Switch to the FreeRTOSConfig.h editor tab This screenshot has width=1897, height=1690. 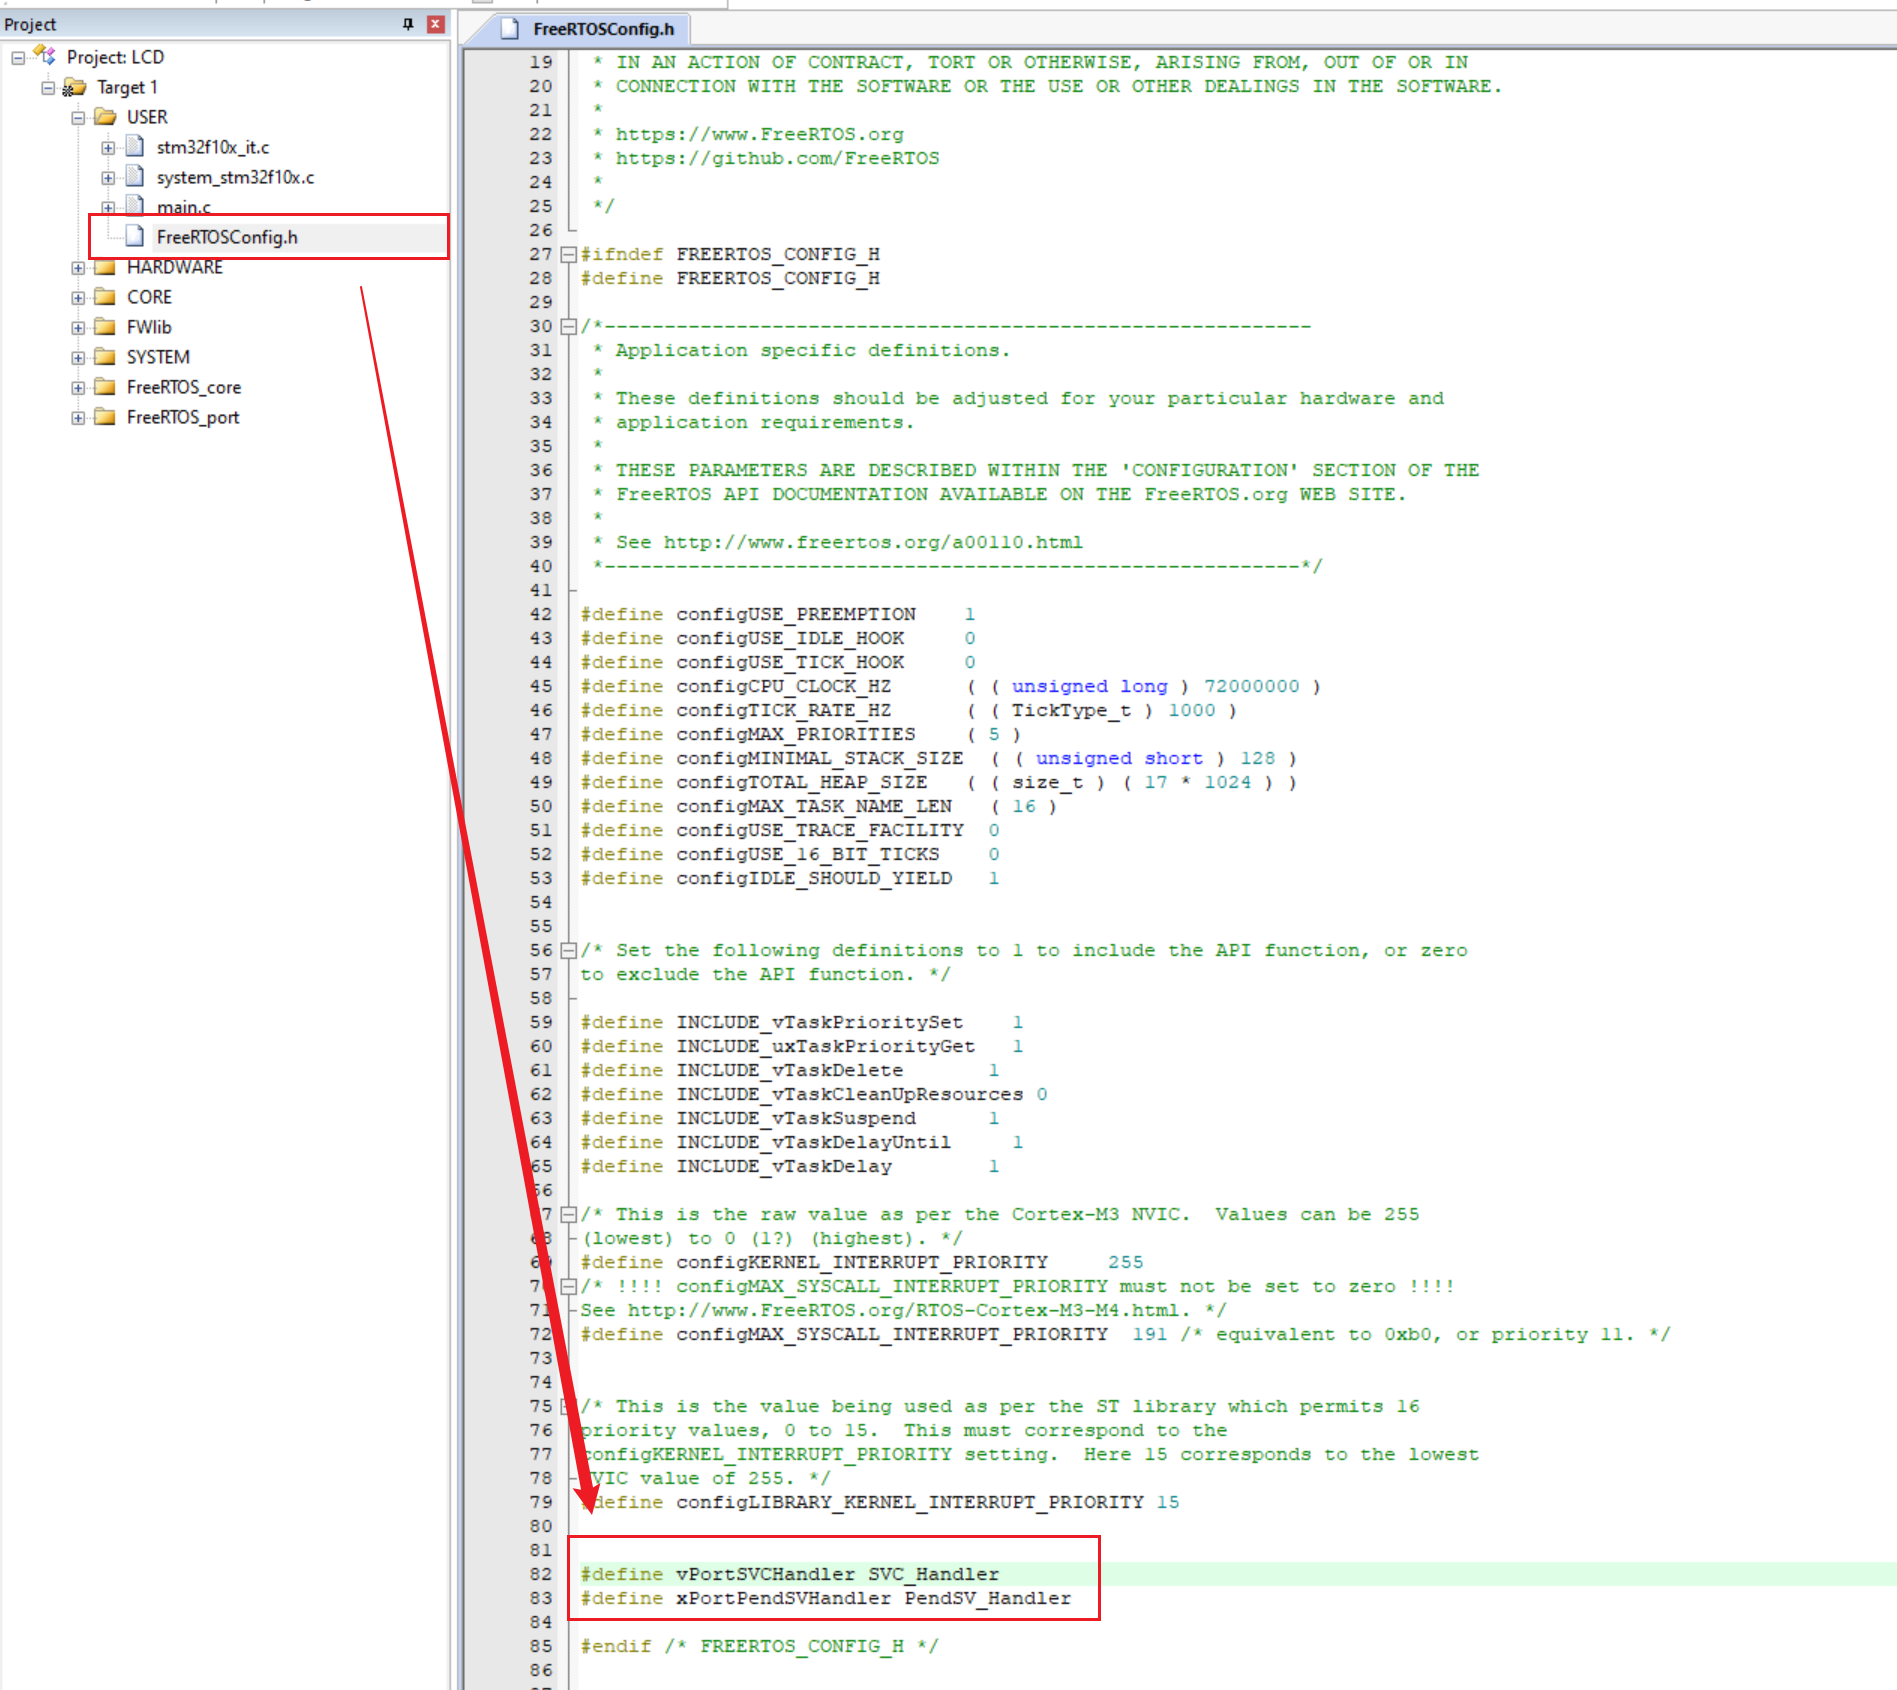coord(602,29)
